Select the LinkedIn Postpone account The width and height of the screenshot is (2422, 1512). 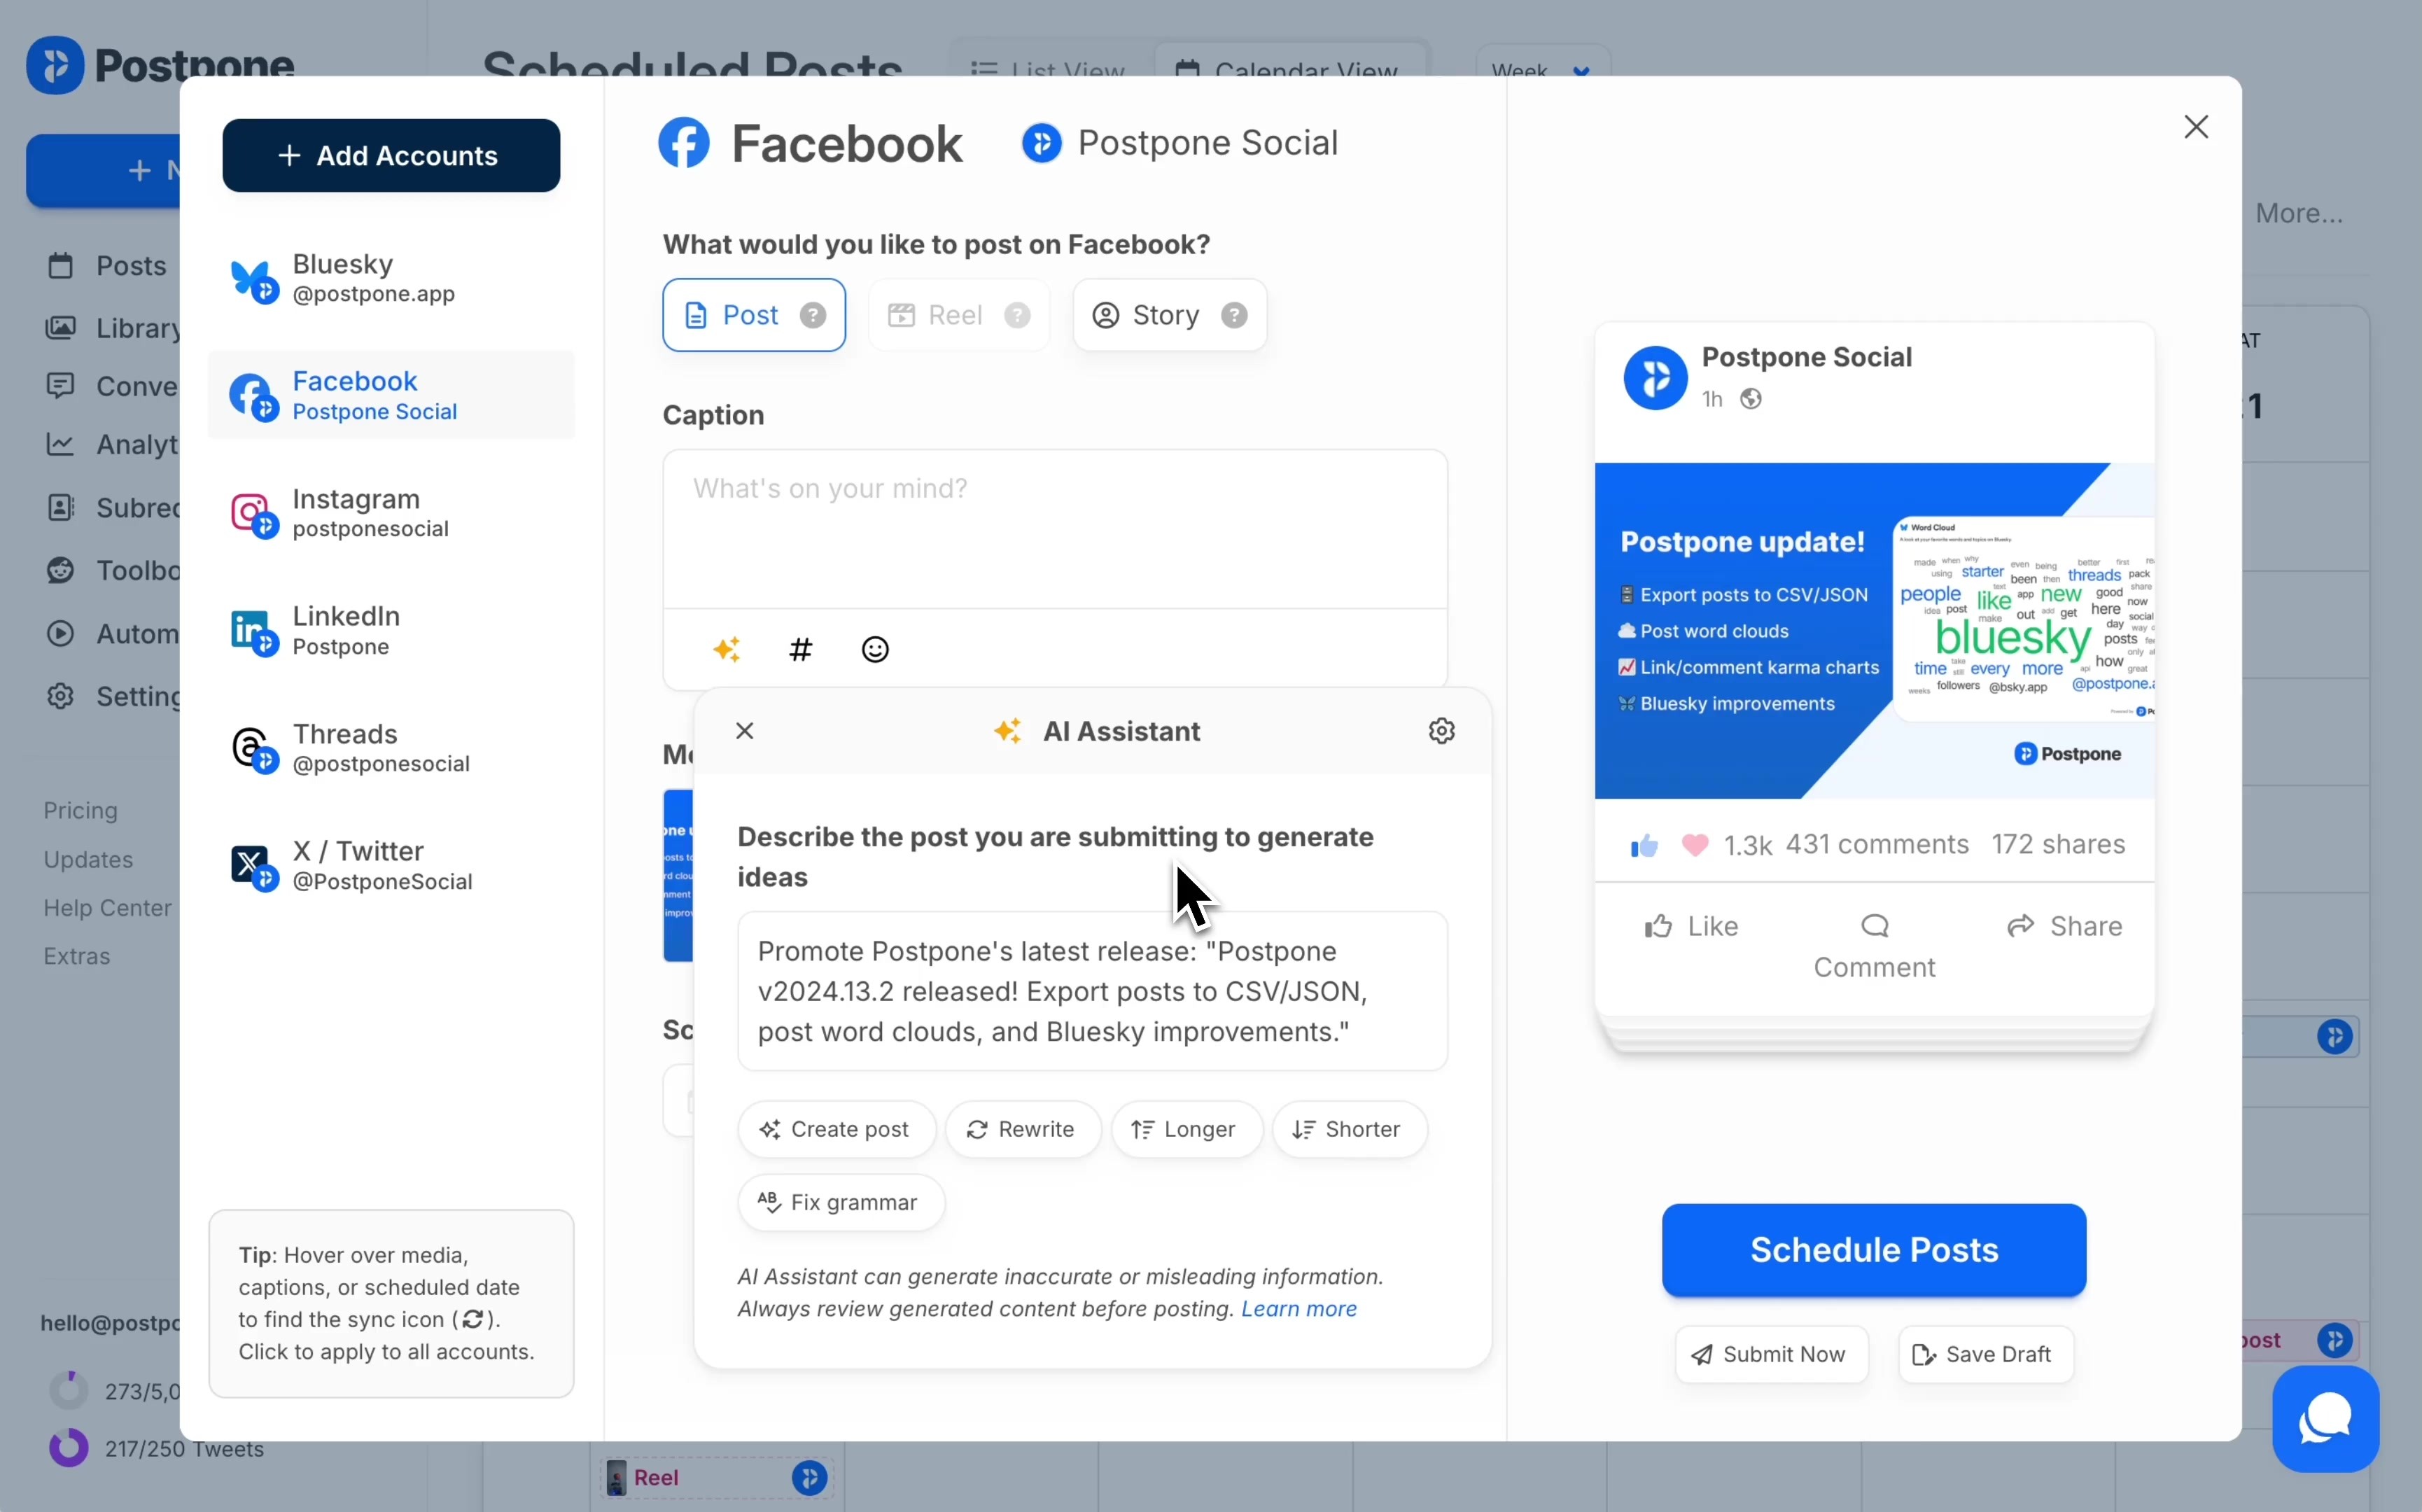point(391,630)
